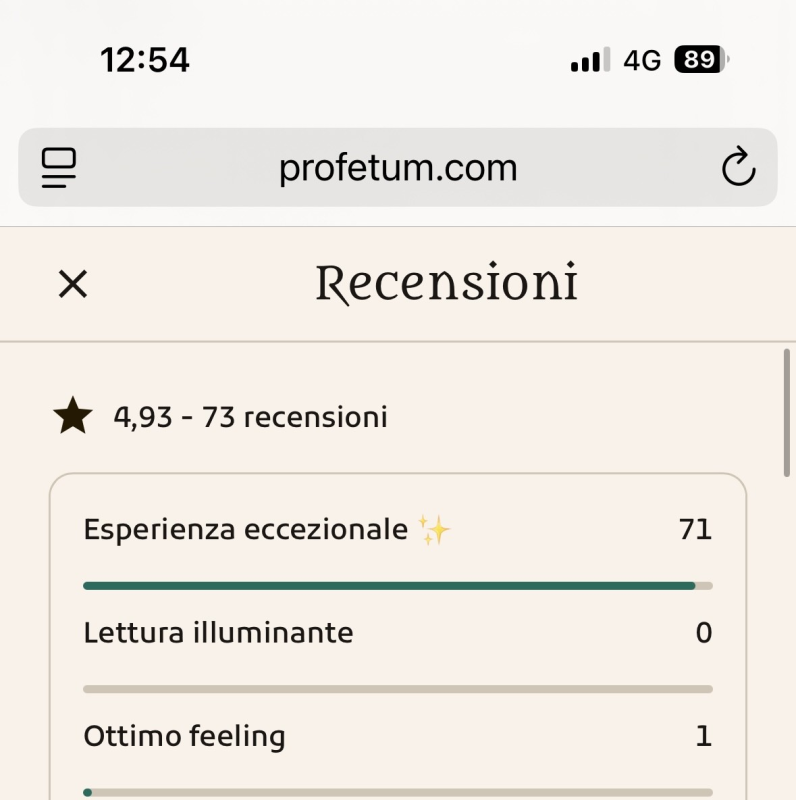Open the page format menu icon in address bar
Screen dimensions: 796x800
pos(59,167)
